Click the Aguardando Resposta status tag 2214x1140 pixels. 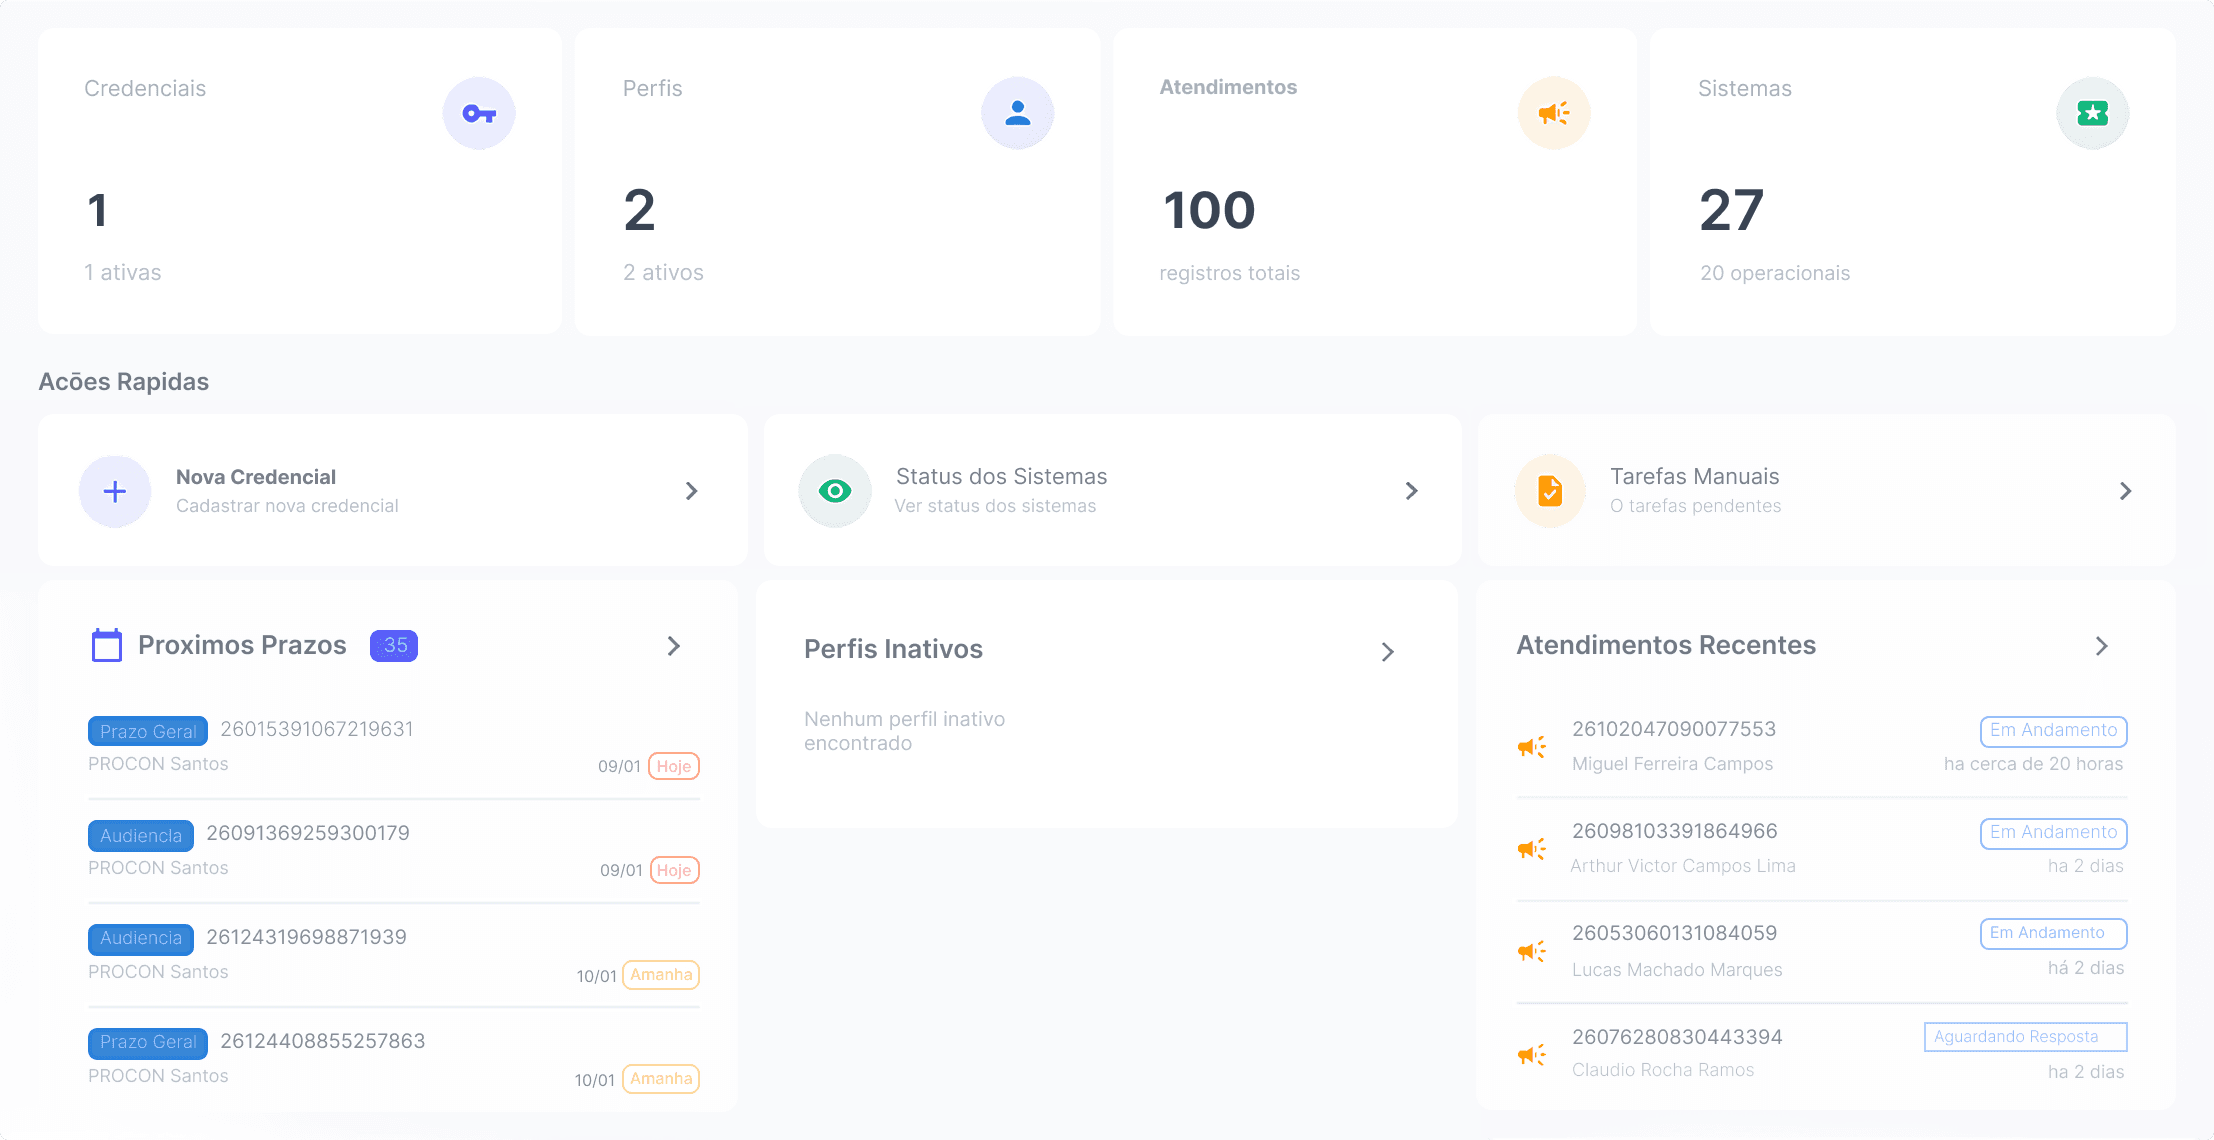tap(2025, 1037)
